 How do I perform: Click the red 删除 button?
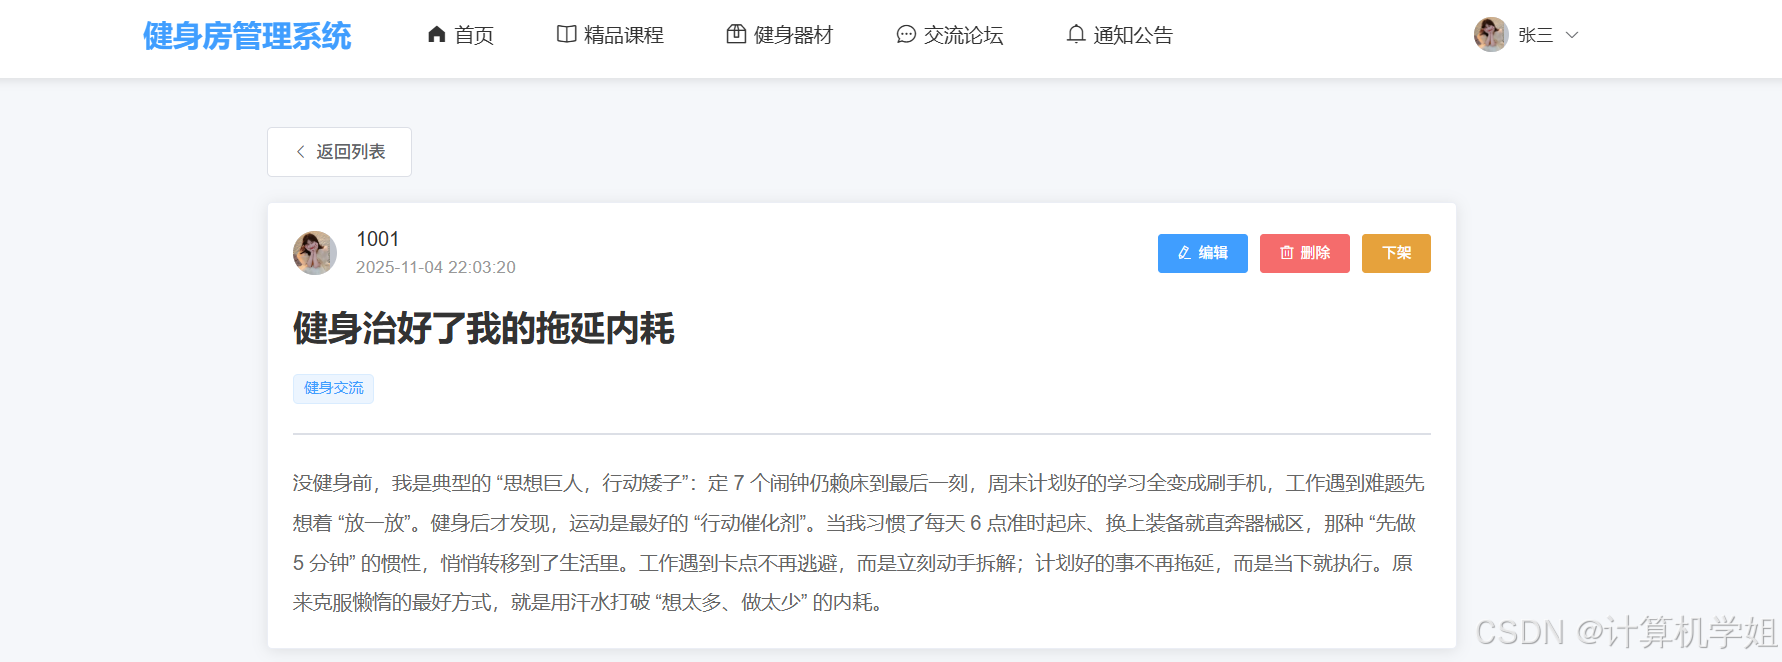pos(1305,253)
